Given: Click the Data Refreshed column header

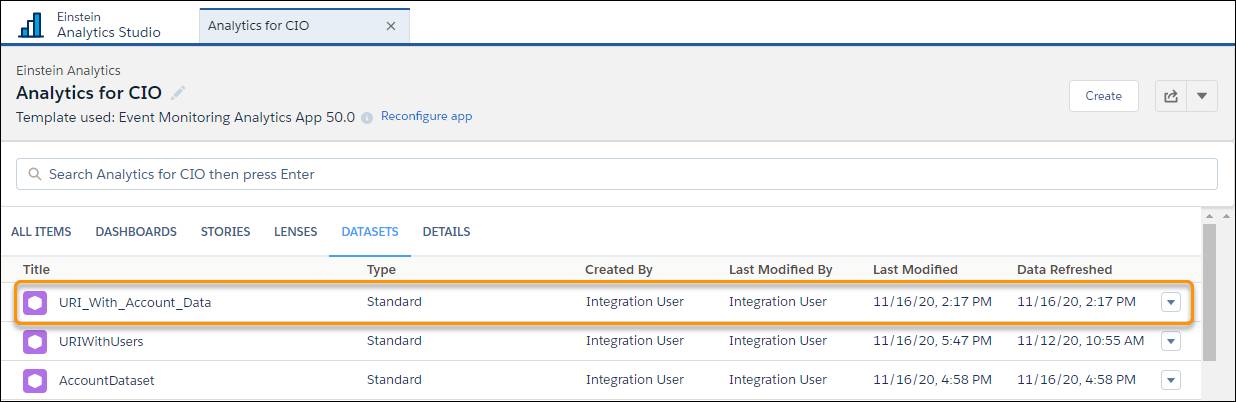Looking at the screenshot, I should 1064,269.
